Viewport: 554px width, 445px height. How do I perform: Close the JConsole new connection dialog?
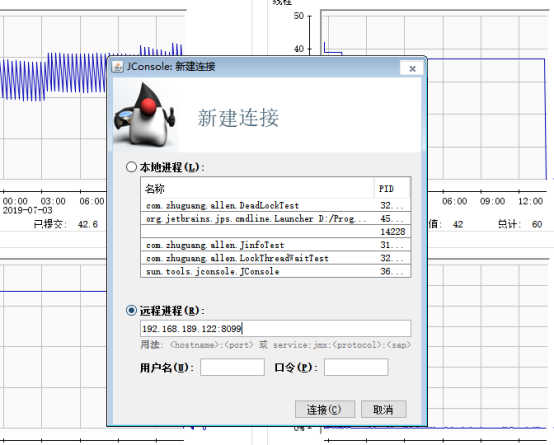click(x=412, y=68)
